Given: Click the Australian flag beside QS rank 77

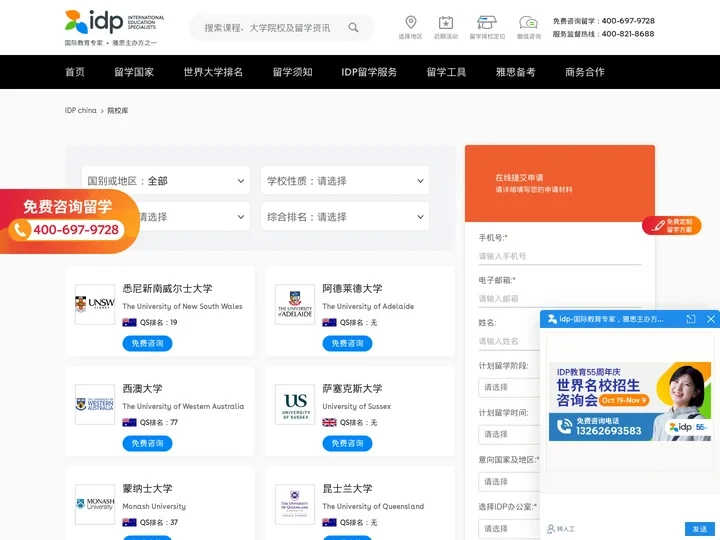Looking at the screenshot, I should (129, 422).
